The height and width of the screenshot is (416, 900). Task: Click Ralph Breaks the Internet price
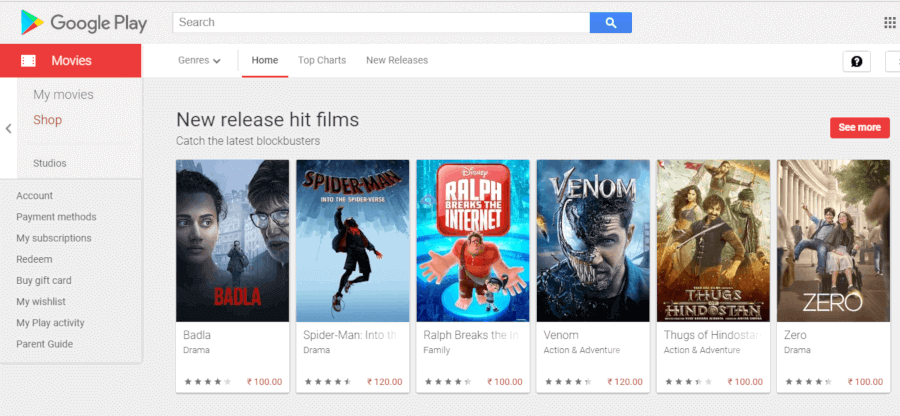click(505, 382)
